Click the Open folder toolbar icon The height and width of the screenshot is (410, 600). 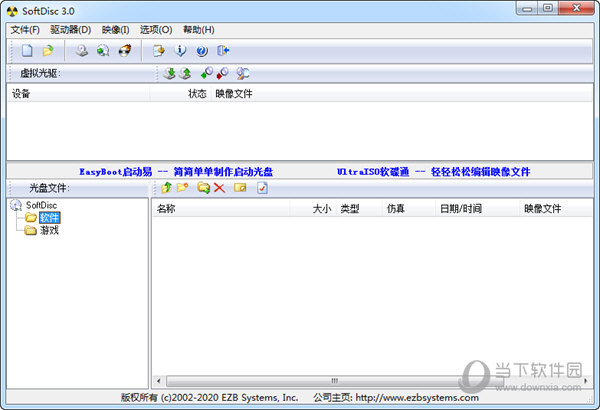point(48,51)
